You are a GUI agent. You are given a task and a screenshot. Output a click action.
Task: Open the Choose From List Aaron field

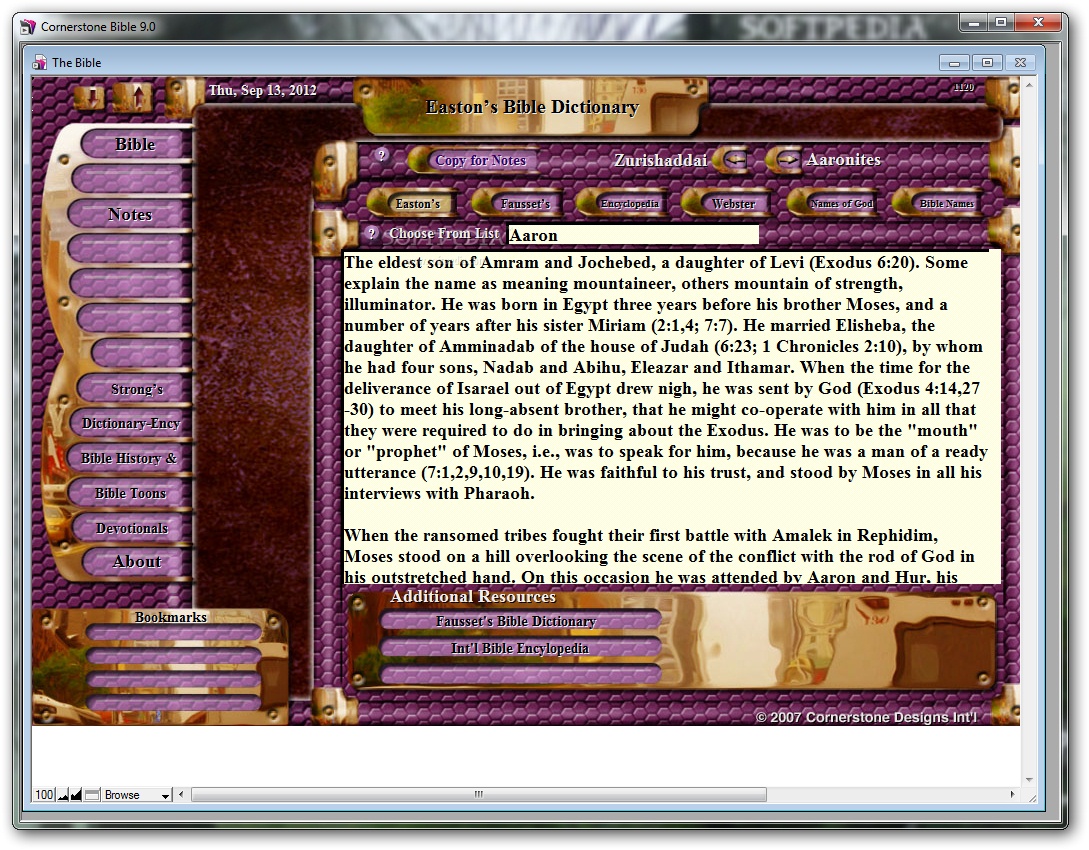pos(633,235)
